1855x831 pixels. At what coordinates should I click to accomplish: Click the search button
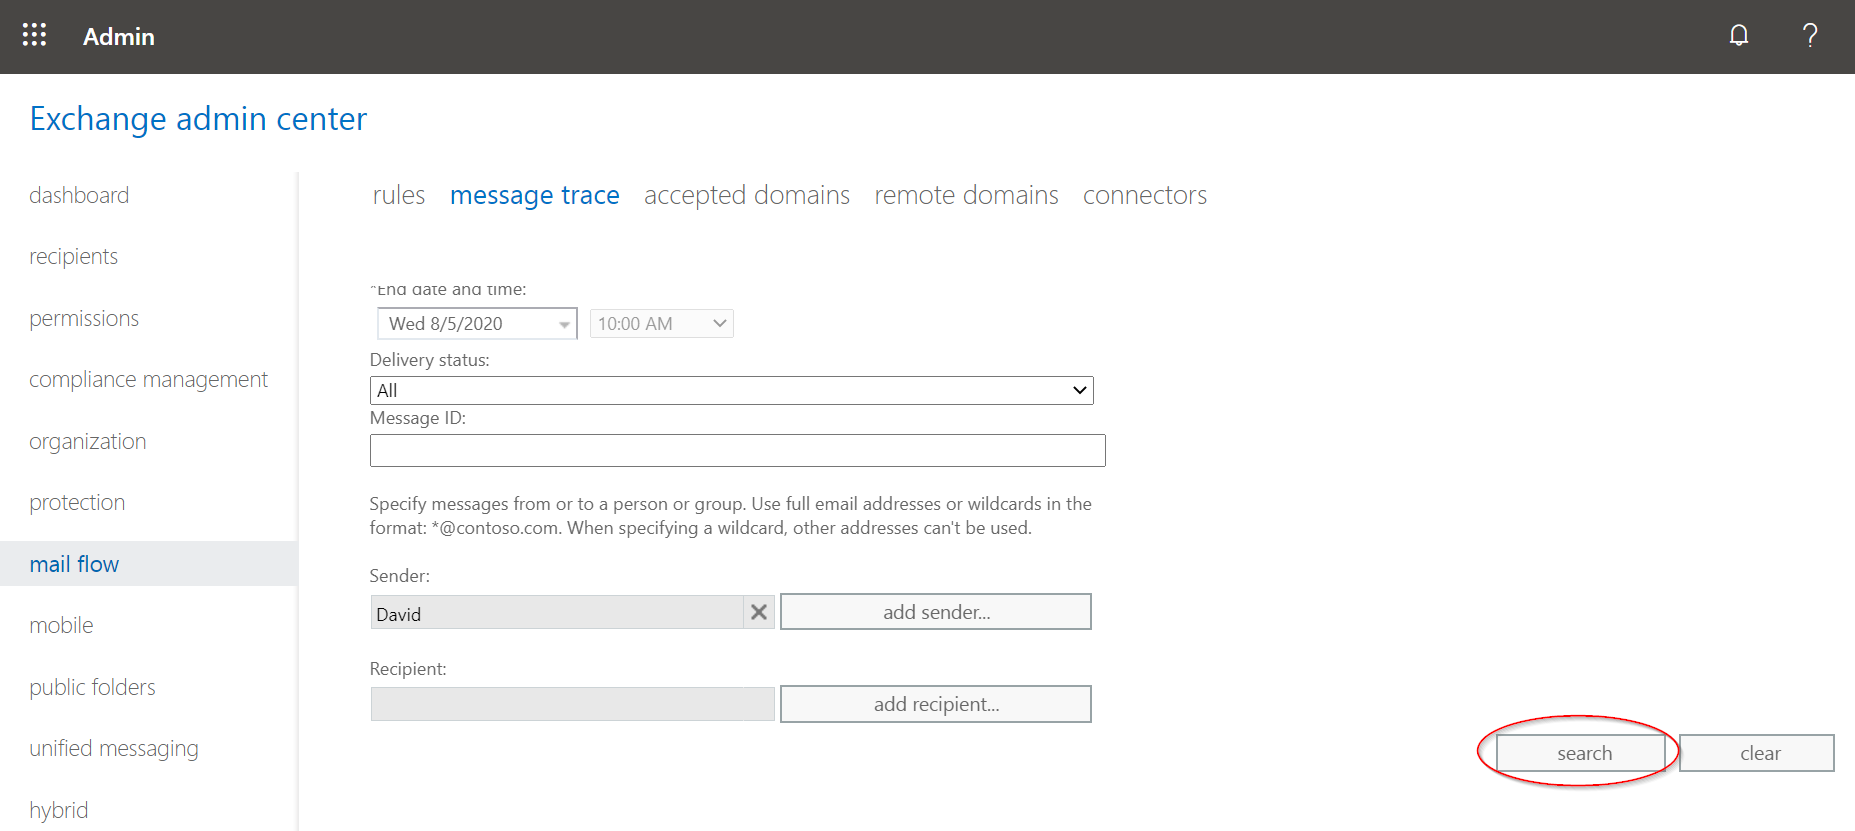tap(1583, 753)
